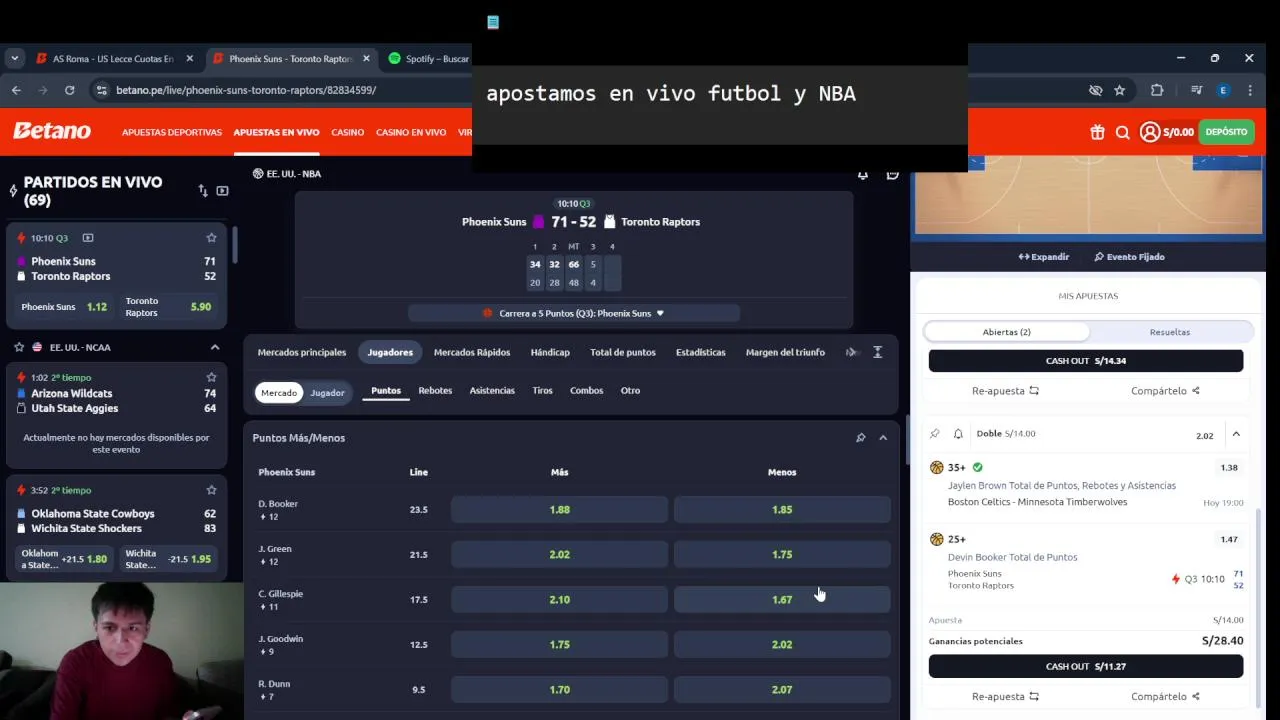Screen dimensions: 1280x720
Task: Click Evento Fijado pin link
Action: [1129, 257]
